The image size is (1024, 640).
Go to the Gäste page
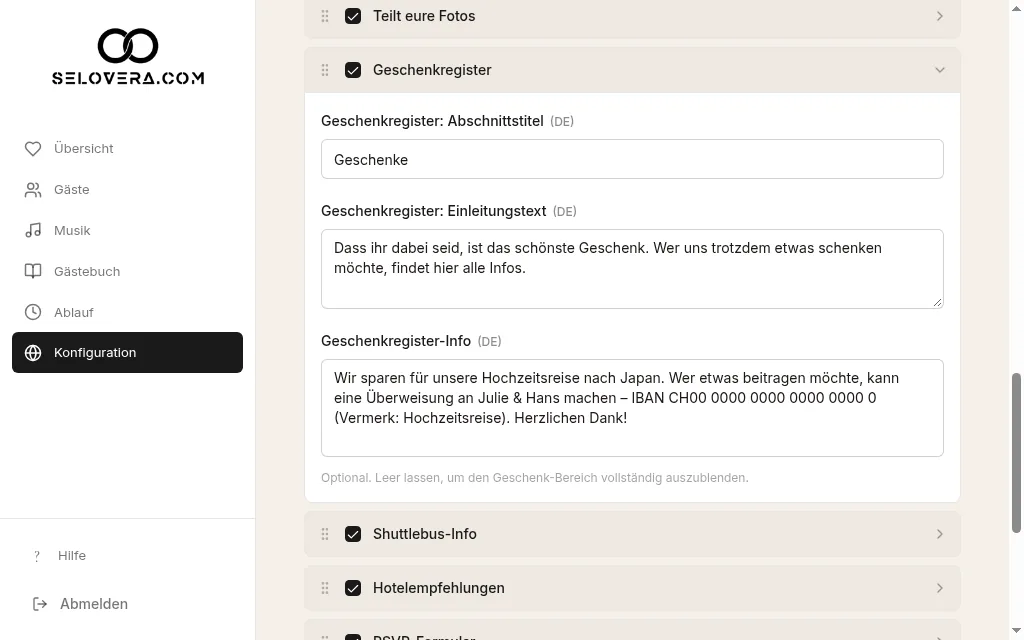tap(127, 189)
